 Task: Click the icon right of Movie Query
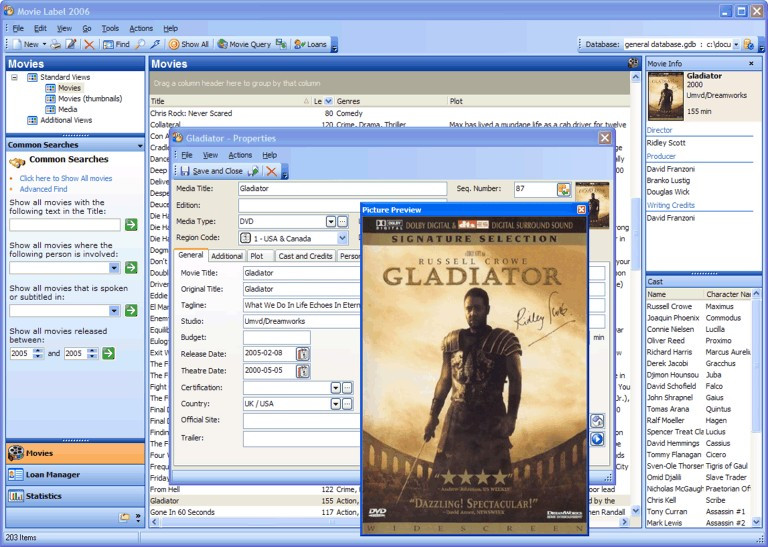(281, 44)
